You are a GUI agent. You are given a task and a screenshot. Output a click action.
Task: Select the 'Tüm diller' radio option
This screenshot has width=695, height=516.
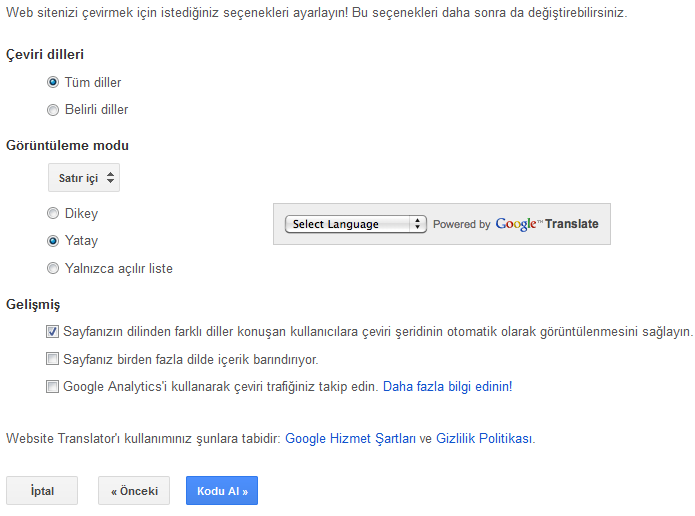pos(53,83)
